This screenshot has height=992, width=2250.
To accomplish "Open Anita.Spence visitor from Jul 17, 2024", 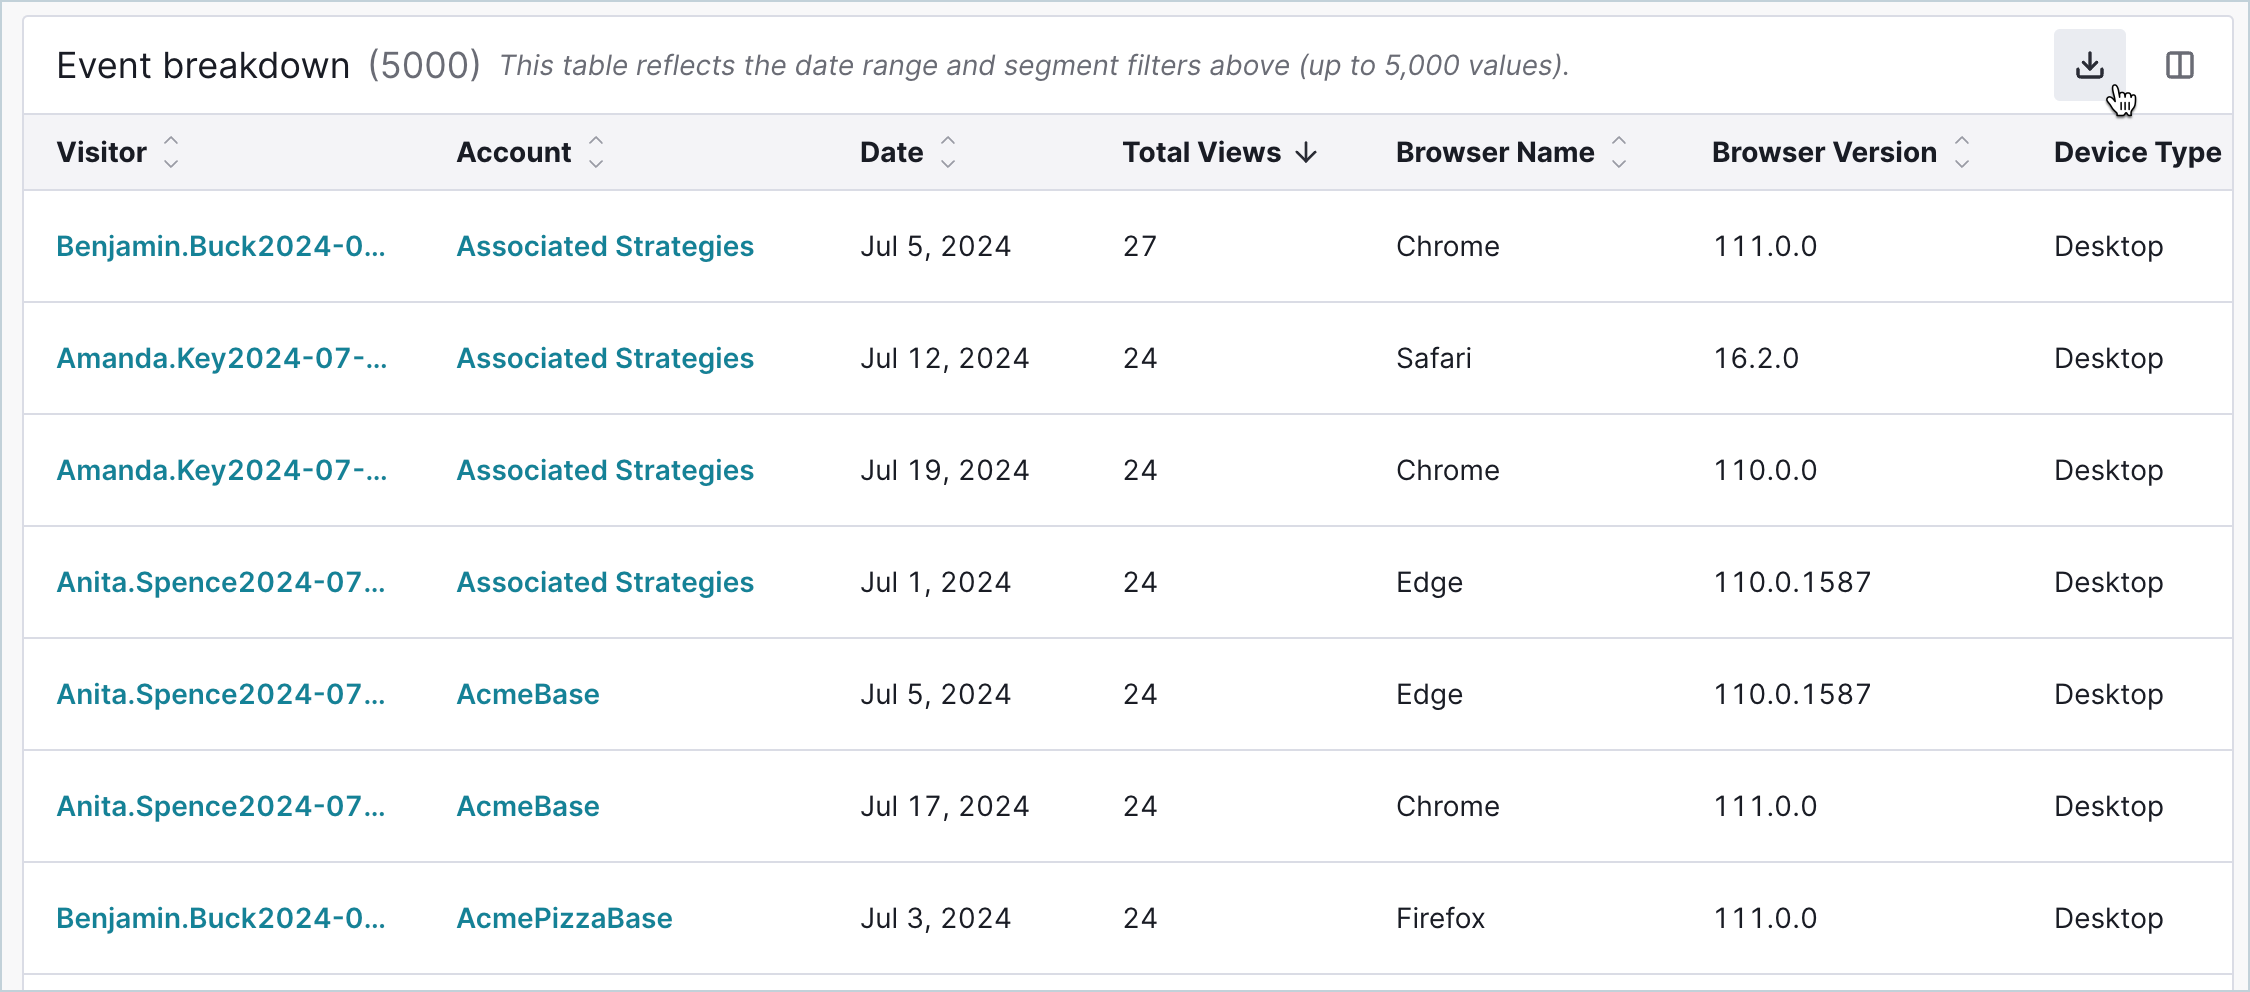I will 220,806.
